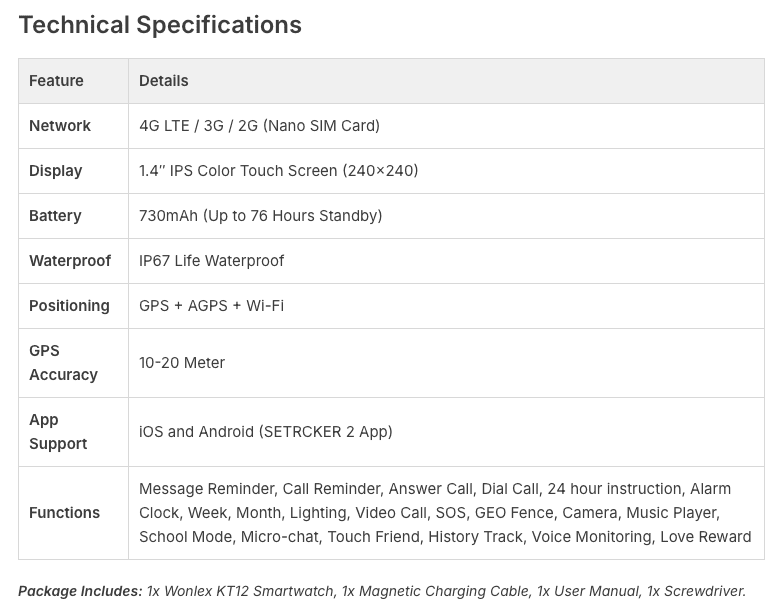Click the Feature column header
The height and width of the screenshot is (616, 780).
56,81
